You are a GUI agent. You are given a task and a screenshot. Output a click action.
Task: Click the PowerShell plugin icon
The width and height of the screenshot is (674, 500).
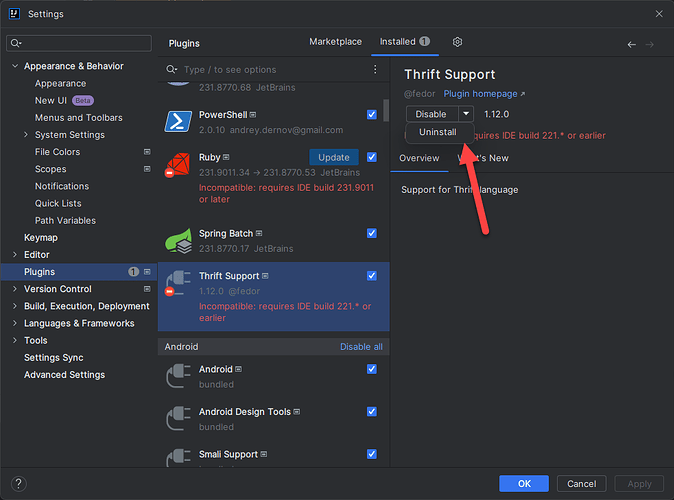[178, 122]
